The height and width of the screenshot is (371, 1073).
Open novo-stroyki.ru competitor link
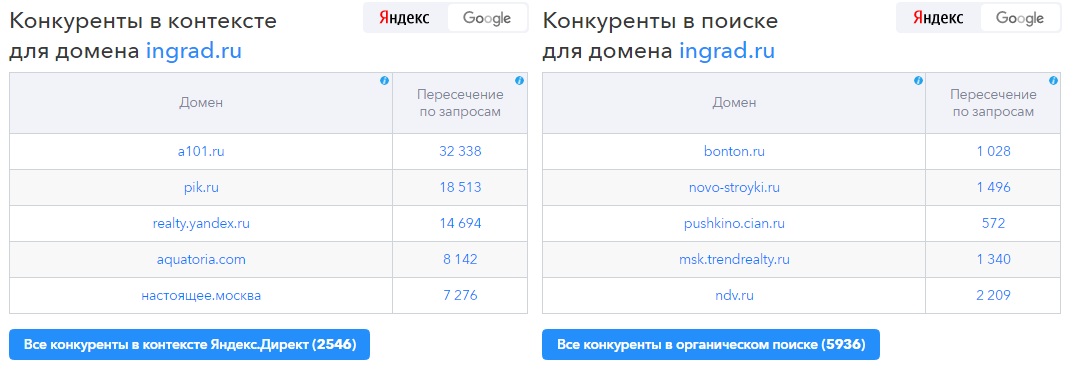tap(734, 188)
